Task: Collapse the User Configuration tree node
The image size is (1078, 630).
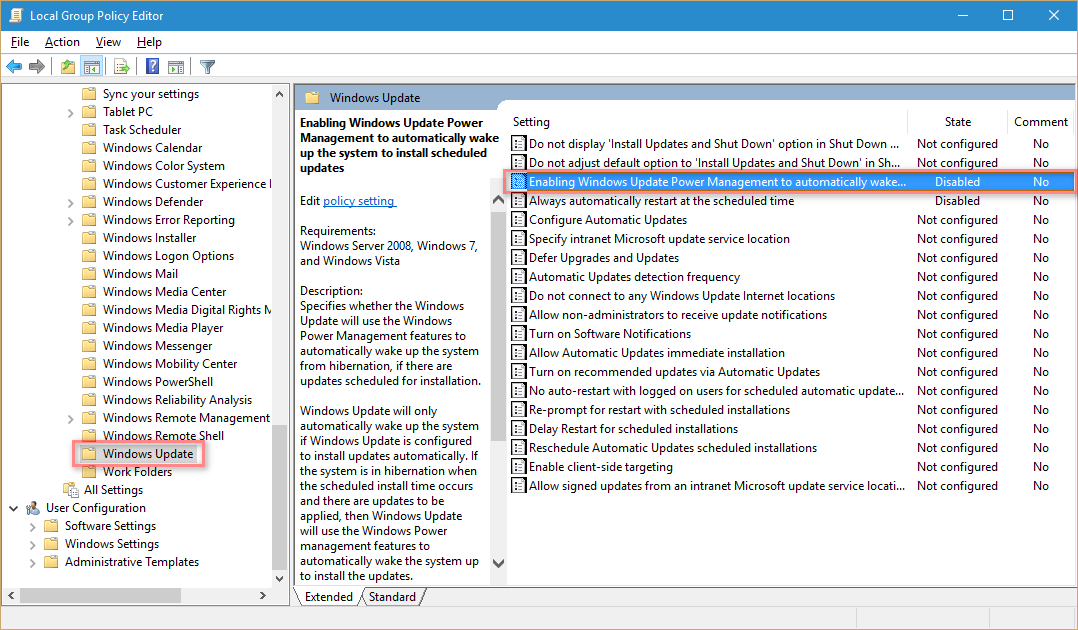Action: click(x=14, y=508)
